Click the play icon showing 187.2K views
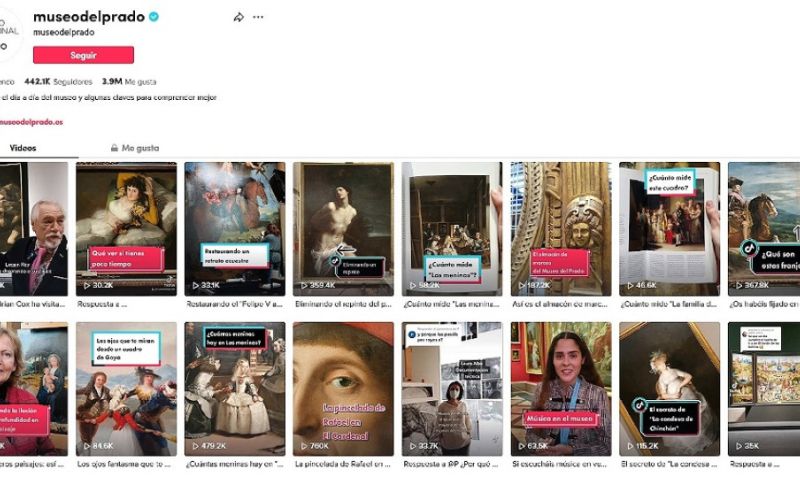Viewport: 800px width, 500px height. (x=521, y=286)
